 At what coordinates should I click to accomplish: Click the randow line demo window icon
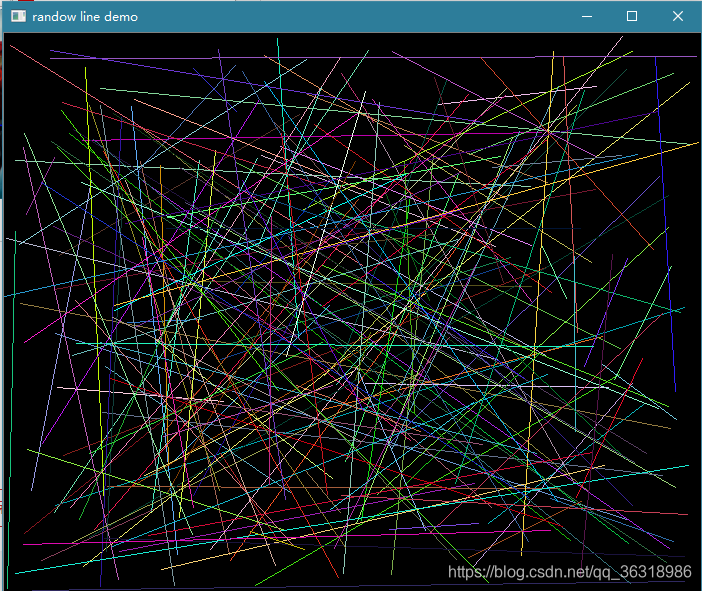coord(18,17)
